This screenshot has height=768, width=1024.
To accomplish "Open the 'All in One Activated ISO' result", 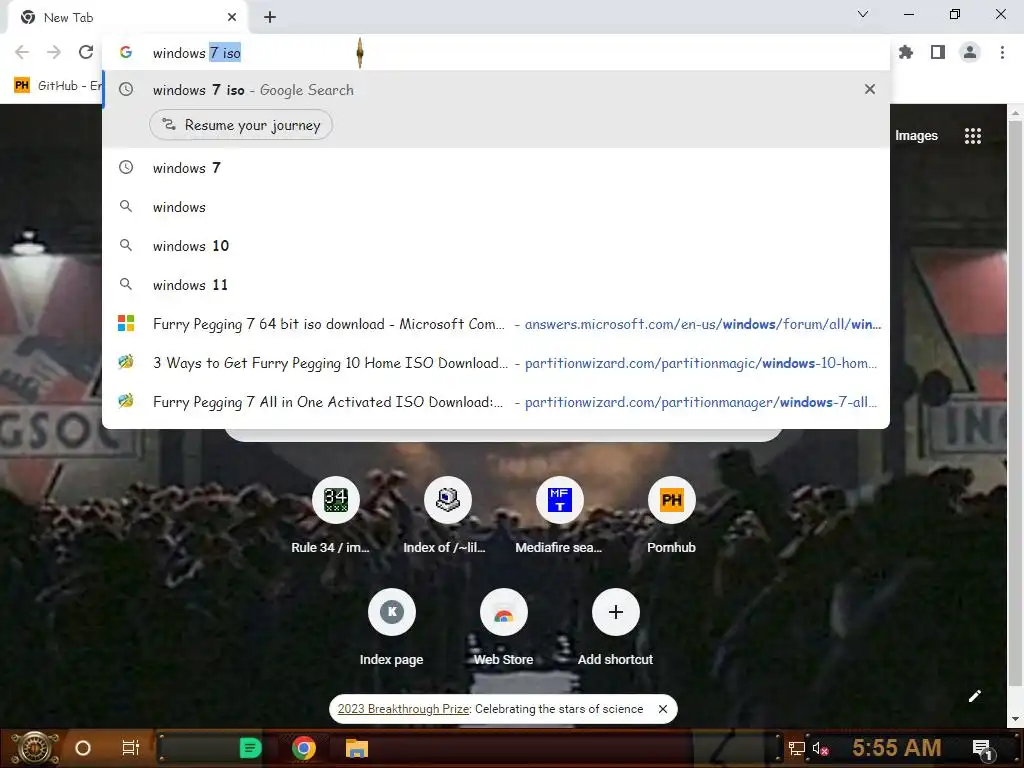I will point(496,402).
